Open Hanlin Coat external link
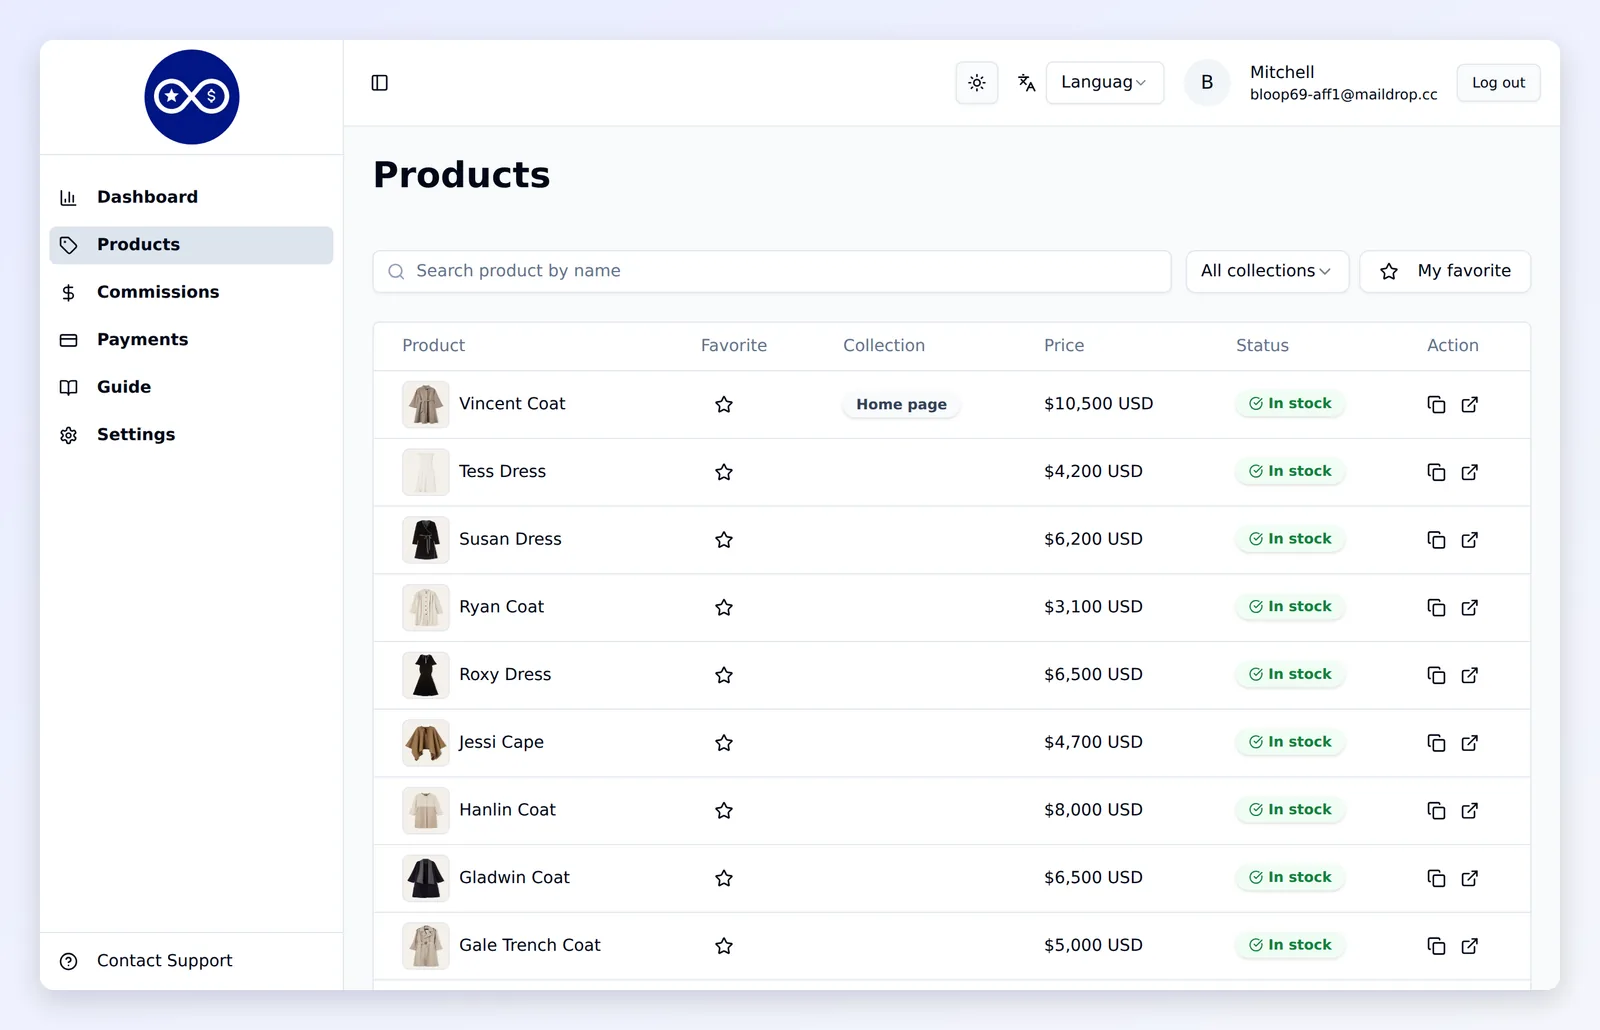This screenshot has width=1600, height=1030. pyautogui.click(x=1470, y=810)
